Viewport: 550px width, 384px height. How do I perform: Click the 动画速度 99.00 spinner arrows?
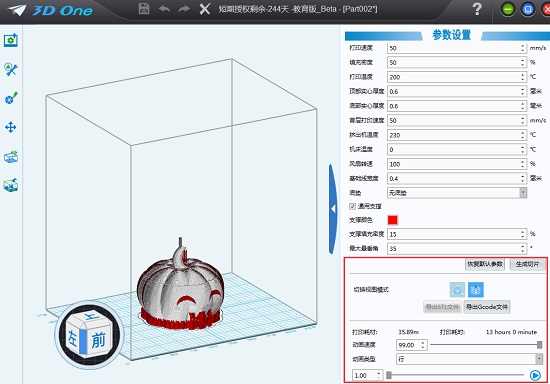point(423,345)
